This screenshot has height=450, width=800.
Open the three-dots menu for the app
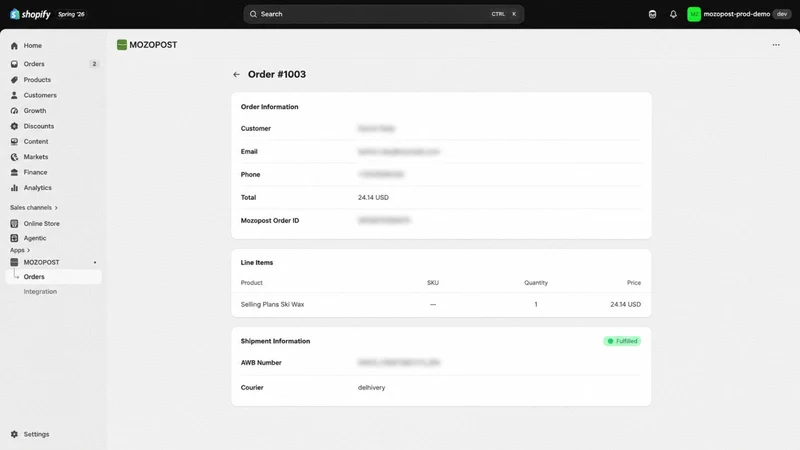point(776,45)
